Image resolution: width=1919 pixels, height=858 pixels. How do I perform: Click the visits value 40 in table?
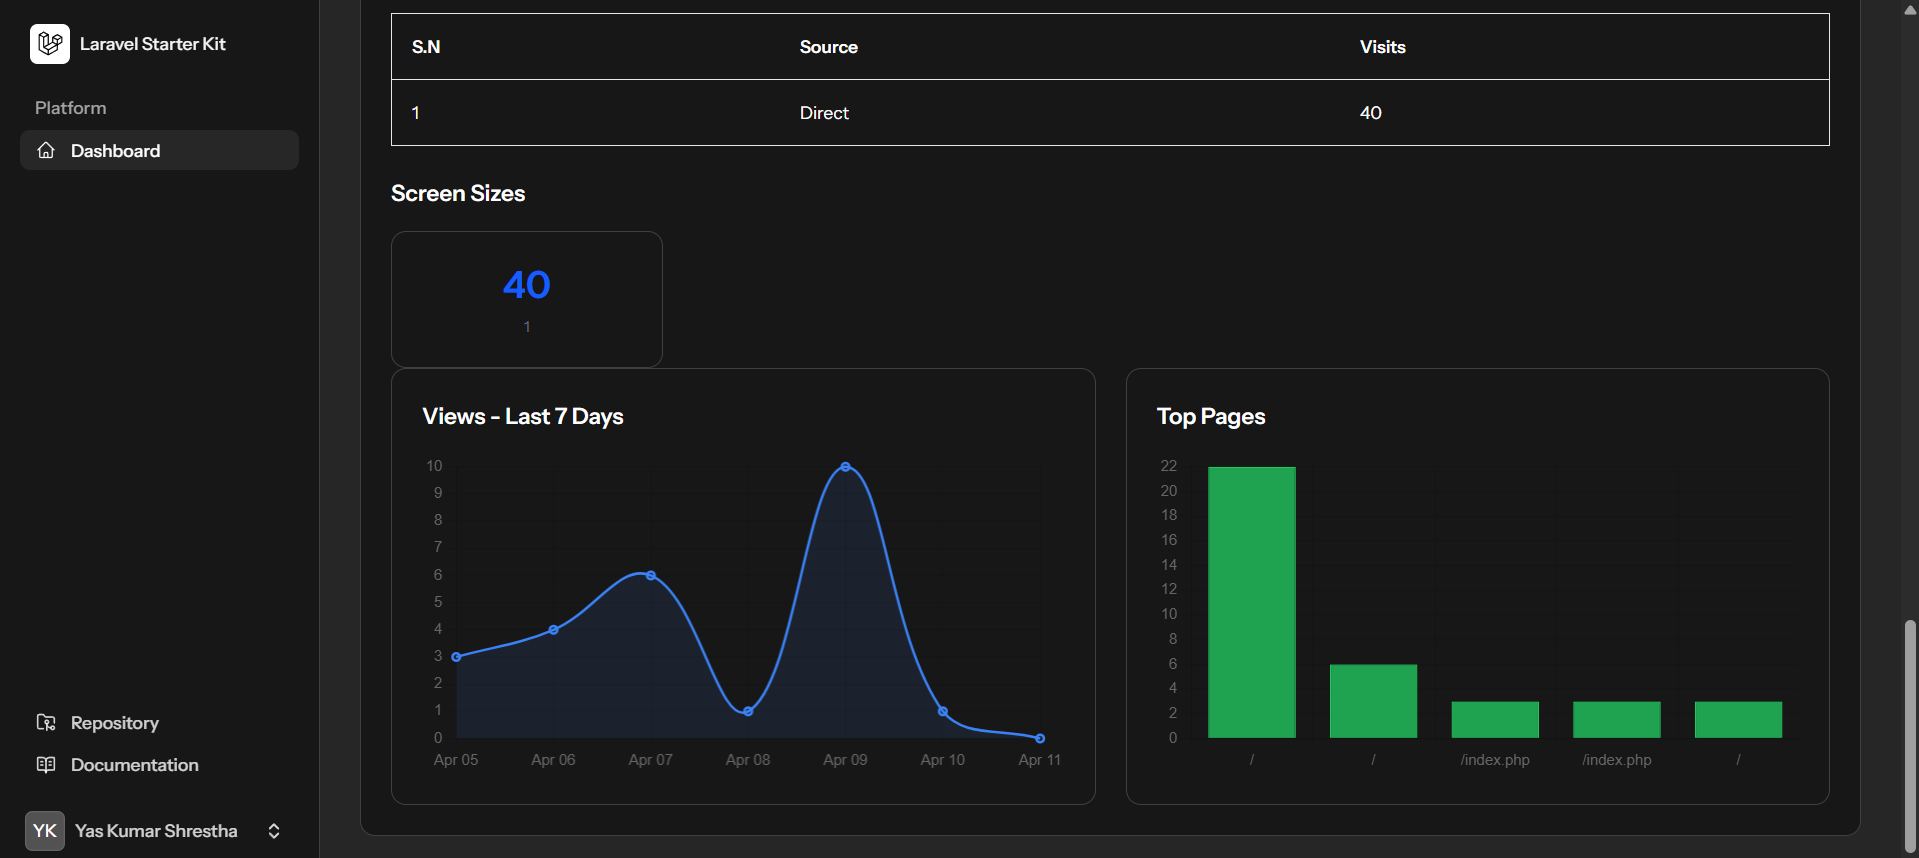[1371, 113]
